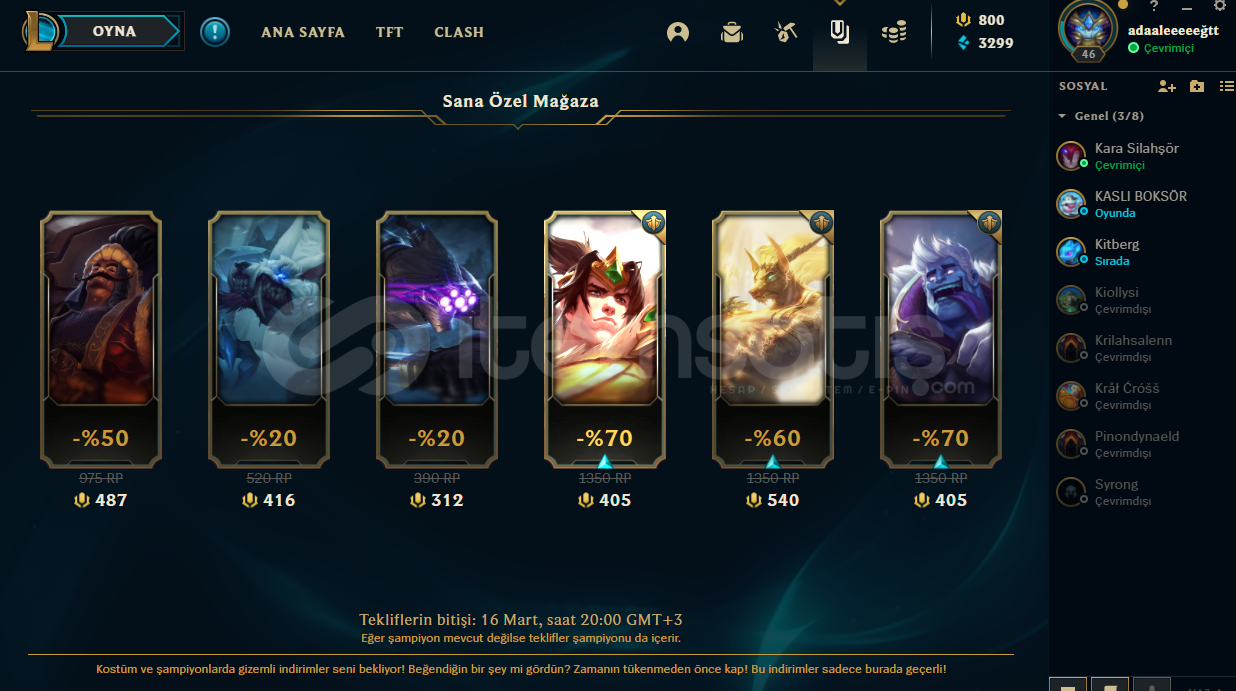Go to the ANA SAYFA tab
This screenshot has width=1236, height=691.
[x=303, y=32]
